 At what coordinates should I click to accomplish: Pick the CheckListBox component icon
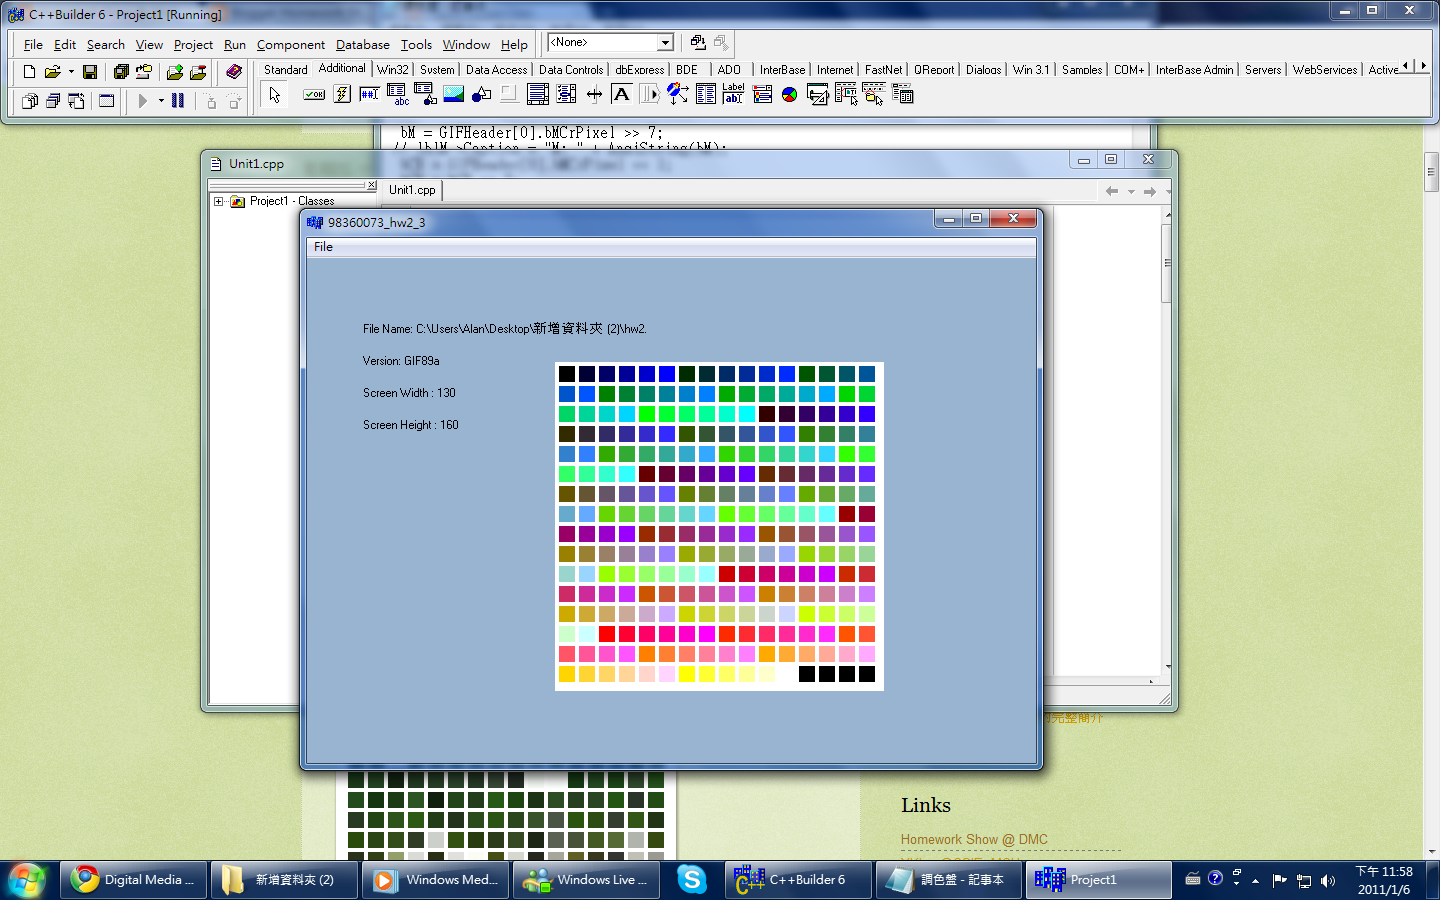(x=565, y=95)
